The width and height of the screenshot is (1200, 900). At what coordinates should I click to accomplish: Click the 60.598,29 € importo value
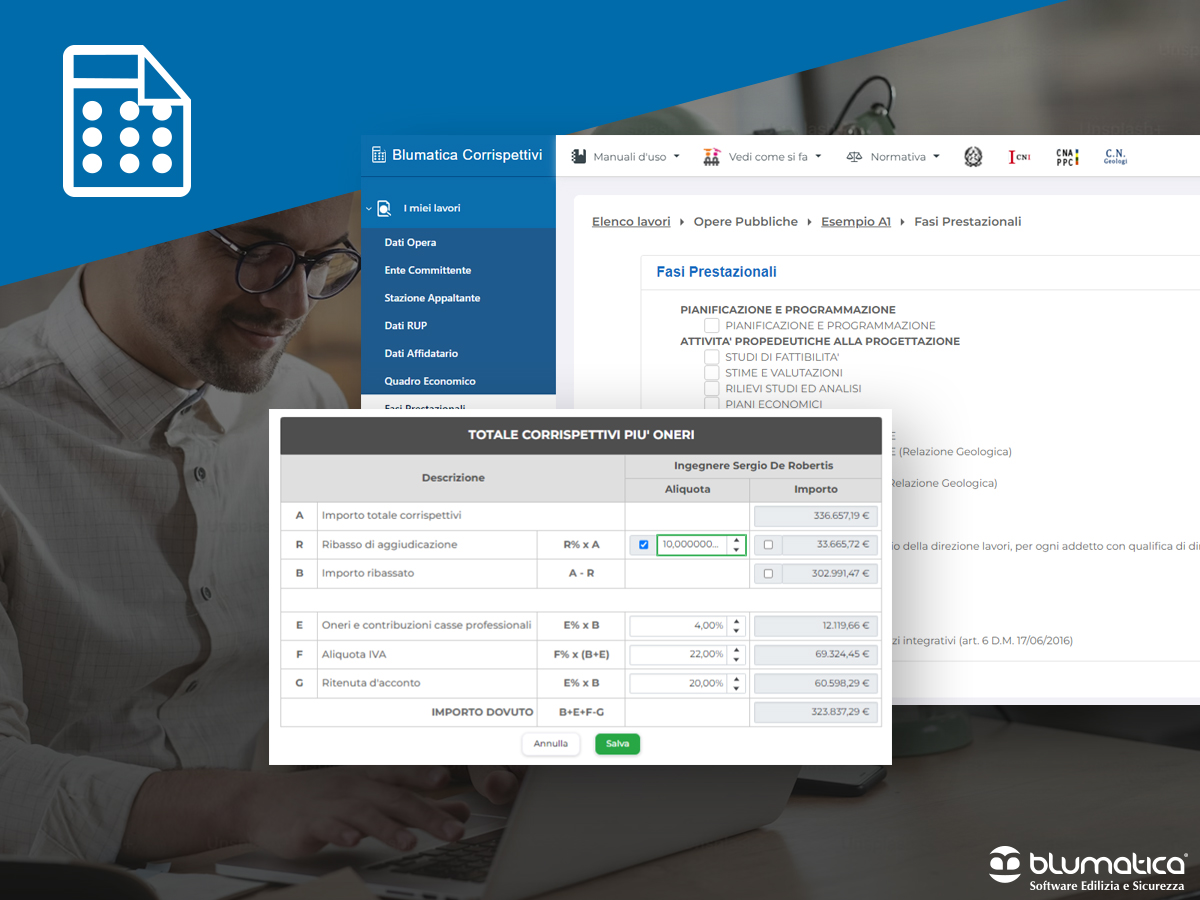pos(815,683)
